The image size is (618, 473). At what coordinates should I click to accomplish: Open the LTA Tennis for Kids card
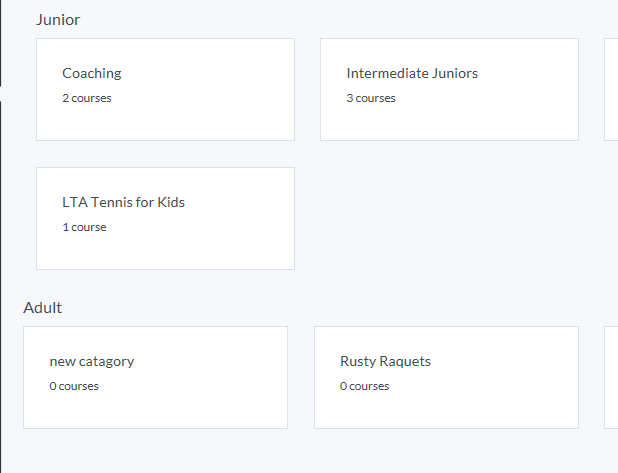point(165,245)
